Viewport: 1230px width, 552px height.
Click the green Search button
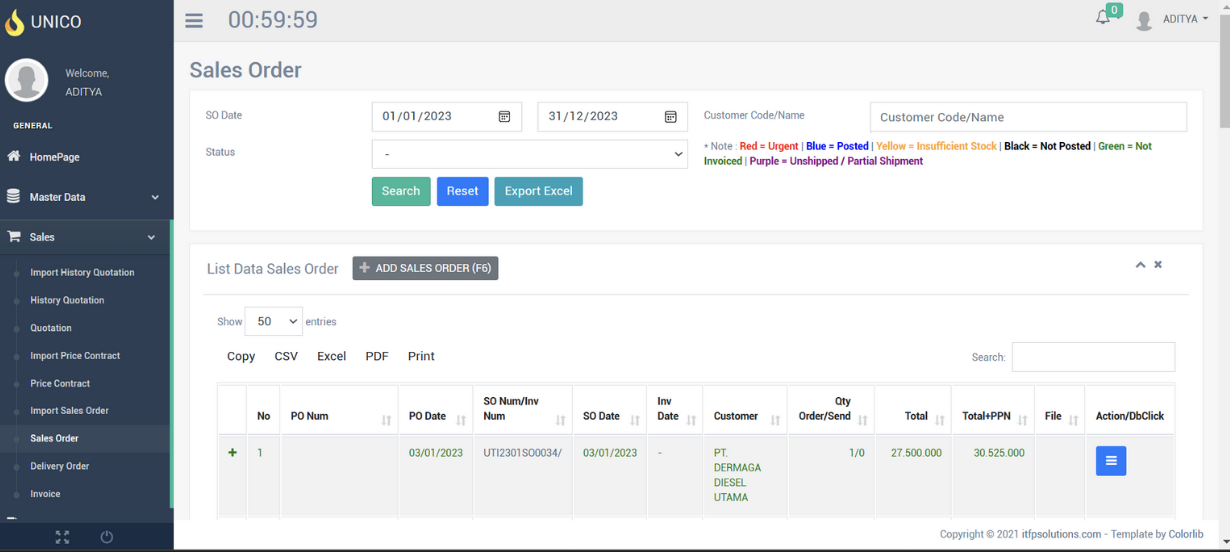pos(400,191)
